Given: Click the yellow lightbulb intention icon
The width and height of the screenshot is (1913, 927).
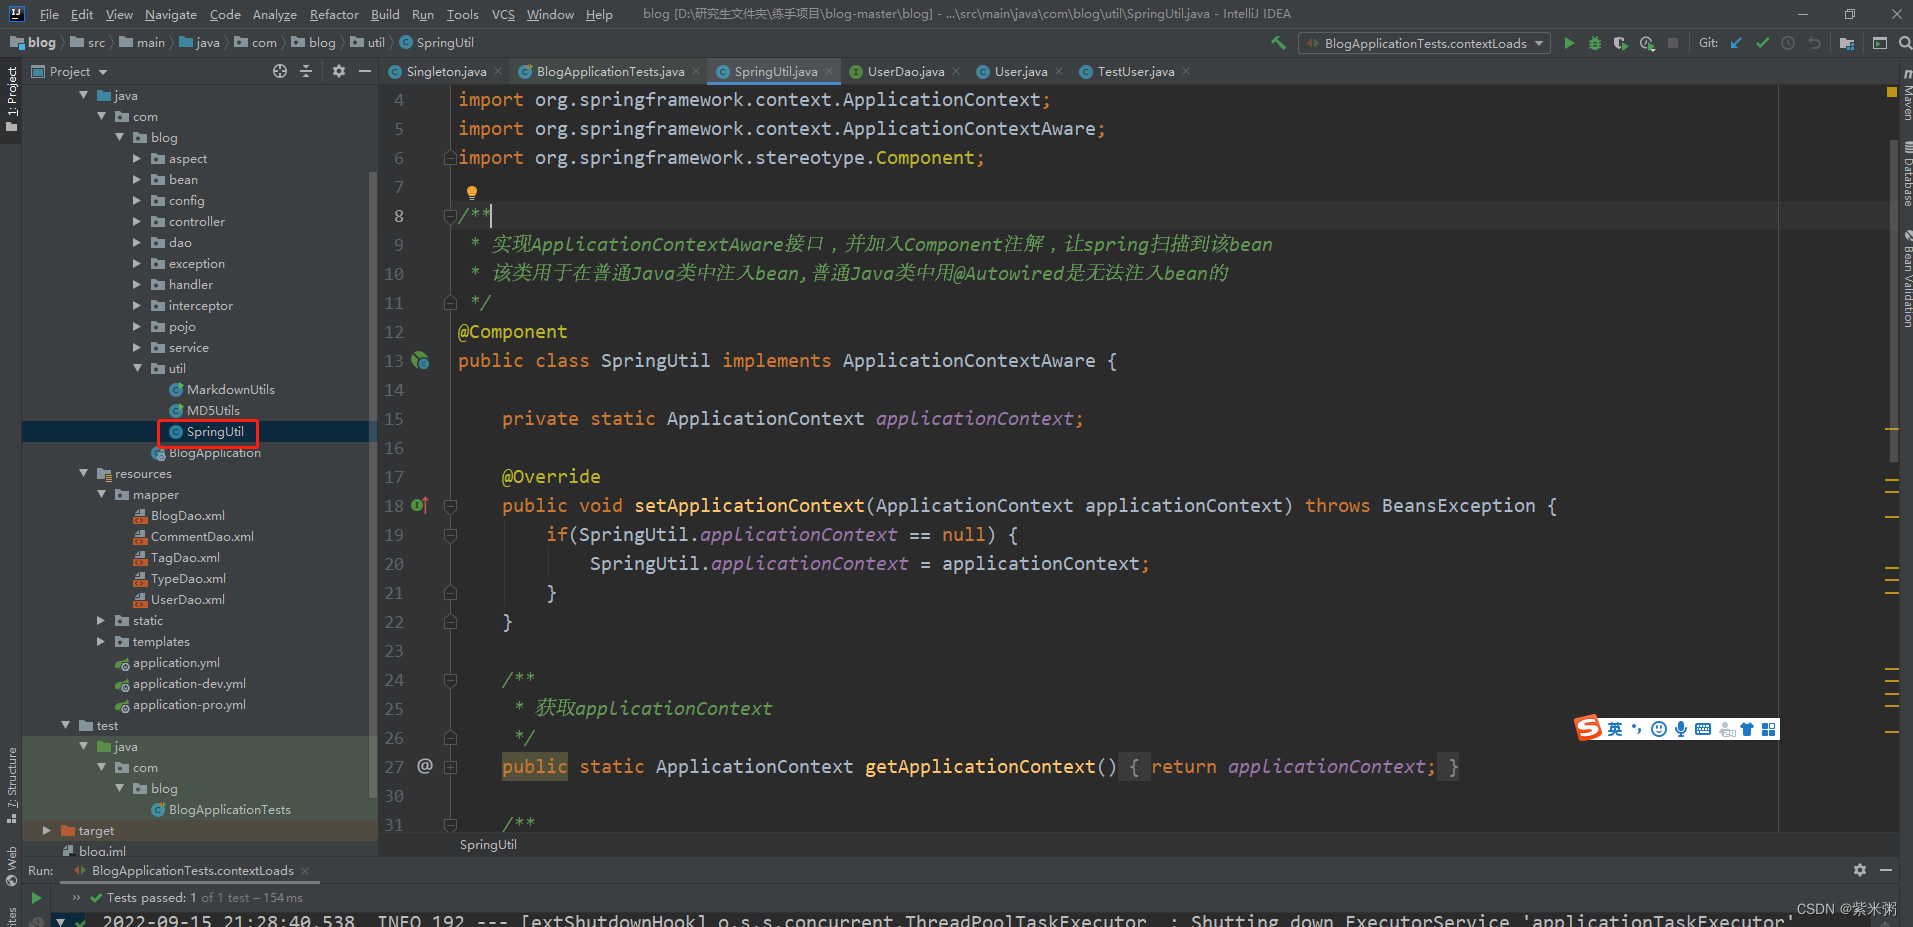Looking at the screenshot, I should tap(472, 192).
